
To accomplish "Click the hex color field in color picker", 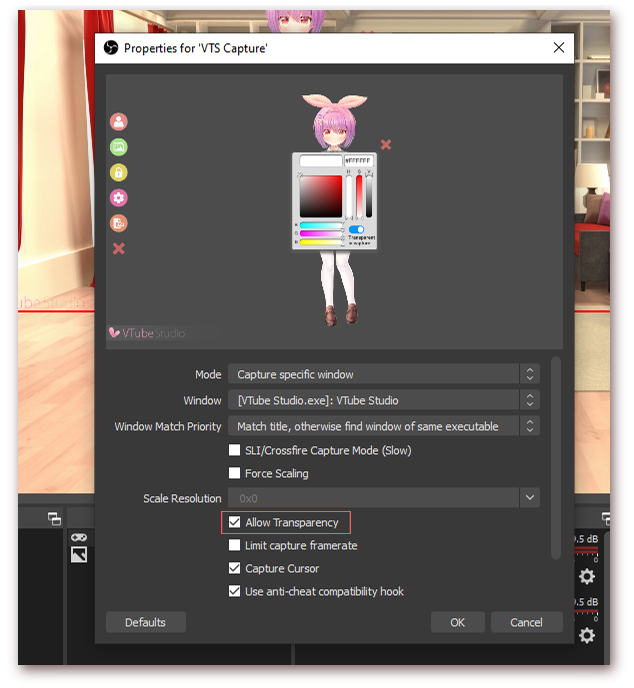I will point(358,161).
